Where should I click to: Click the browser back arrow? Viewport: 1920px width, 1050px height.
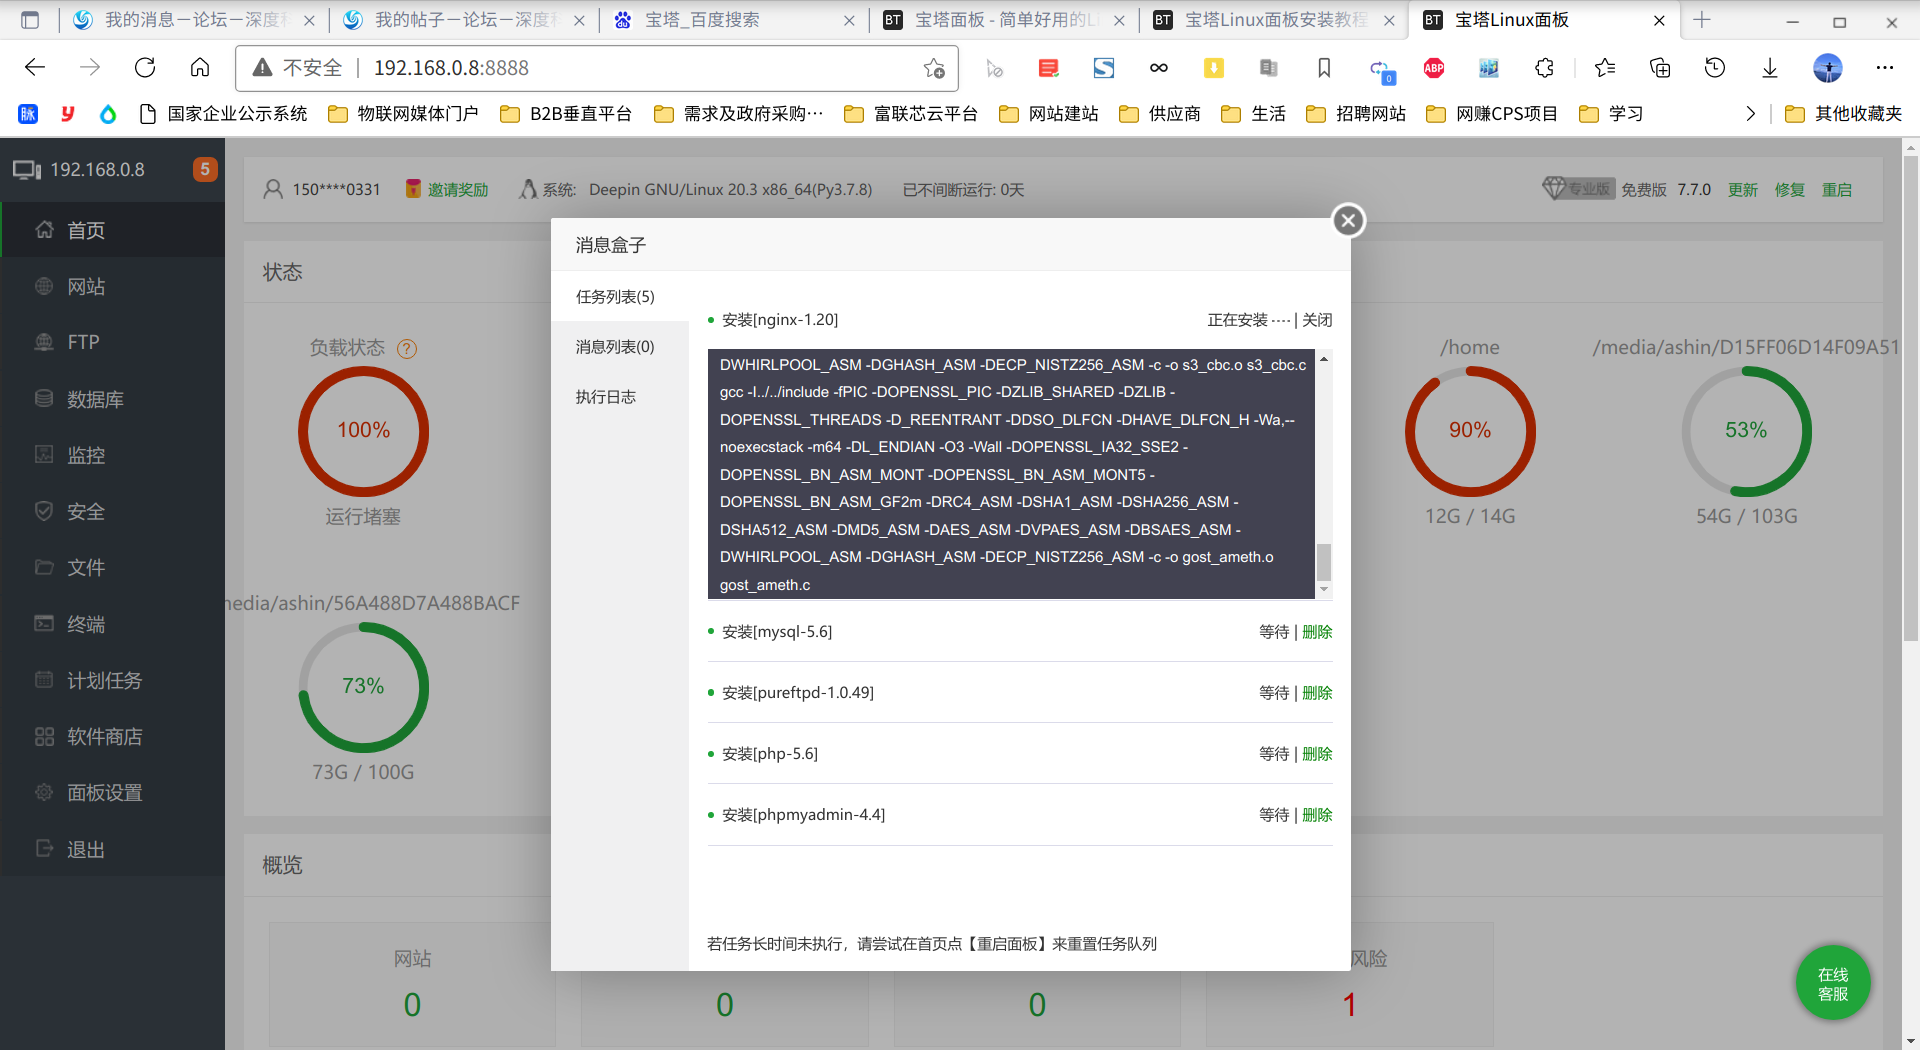(x=35, y=67)
